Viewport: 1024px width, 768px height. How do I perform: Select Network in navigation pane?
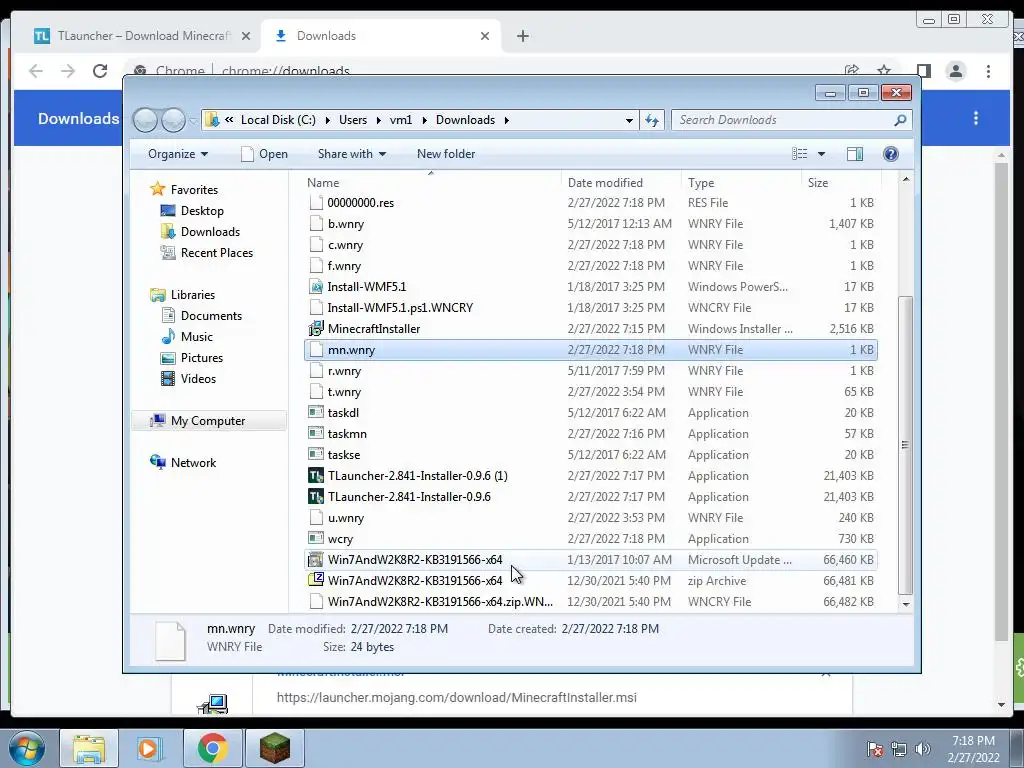193,463
